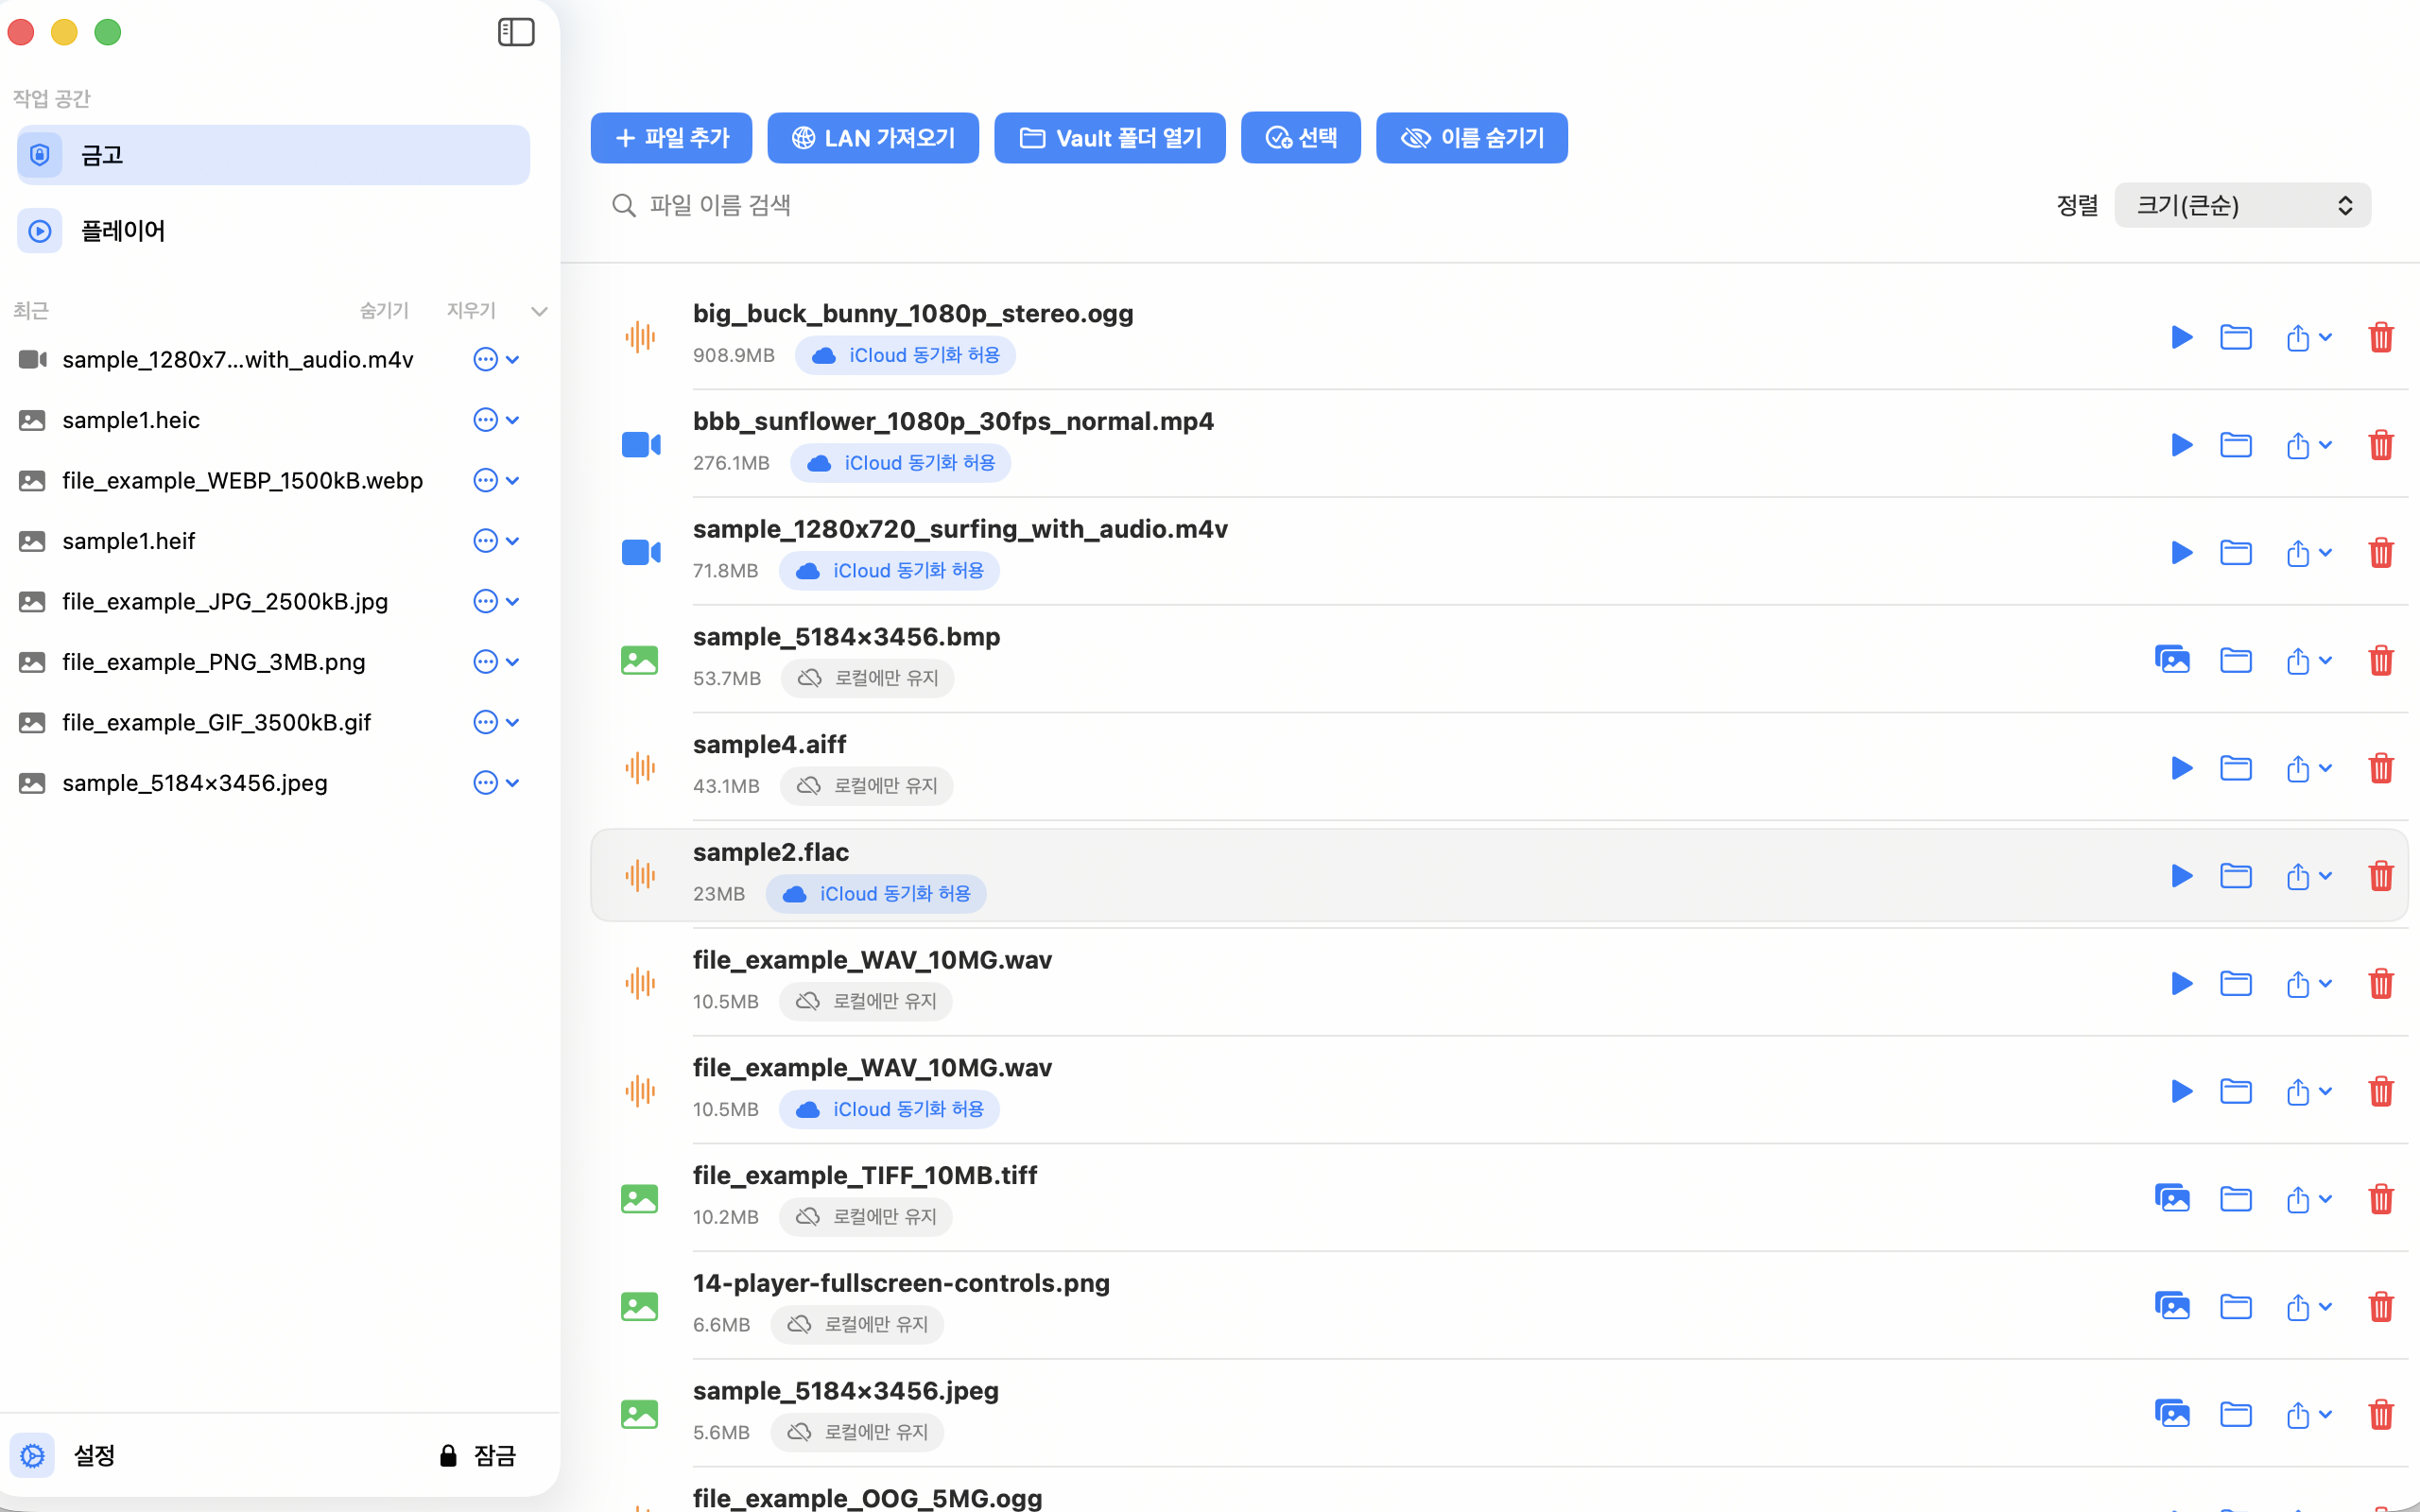2420x1512 pixels.
Task: Collapse the 최근 recent files list
Action: click(x=539, y=310)
